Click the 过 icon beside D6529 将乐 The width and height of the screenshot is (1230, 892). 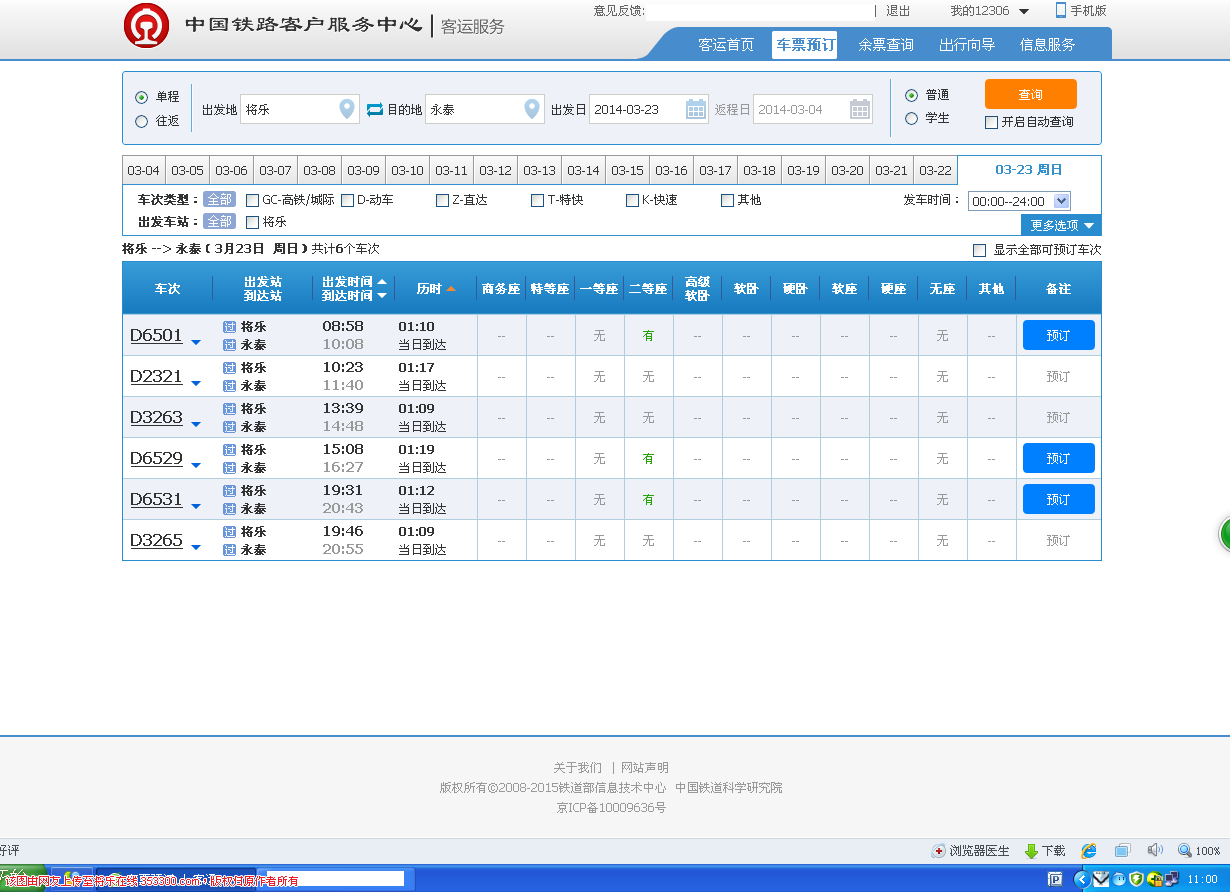(x=229, y=450)
